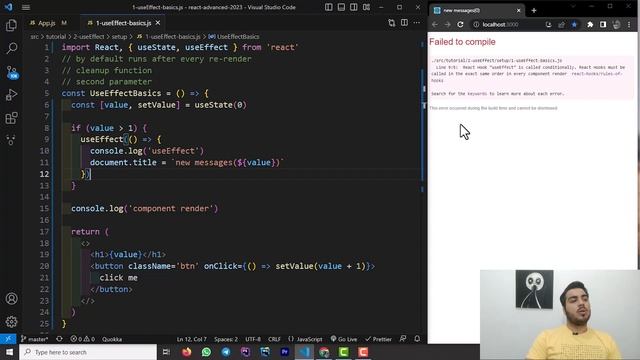This screenshot has height=360, width=640.
Task: Open the Manage gear in activity bar
Action: point(11,322)
